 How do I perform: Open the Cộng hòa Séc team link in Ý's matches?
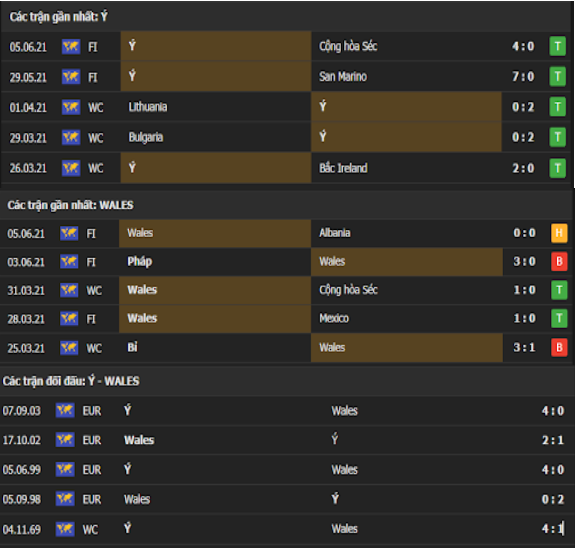coord(348,46)
